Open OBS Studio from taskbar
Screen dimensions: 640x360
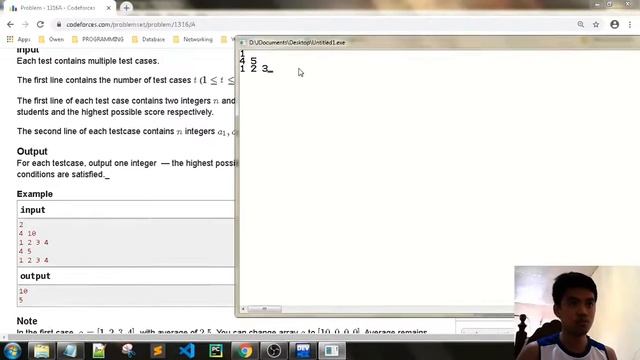point(274,351)
